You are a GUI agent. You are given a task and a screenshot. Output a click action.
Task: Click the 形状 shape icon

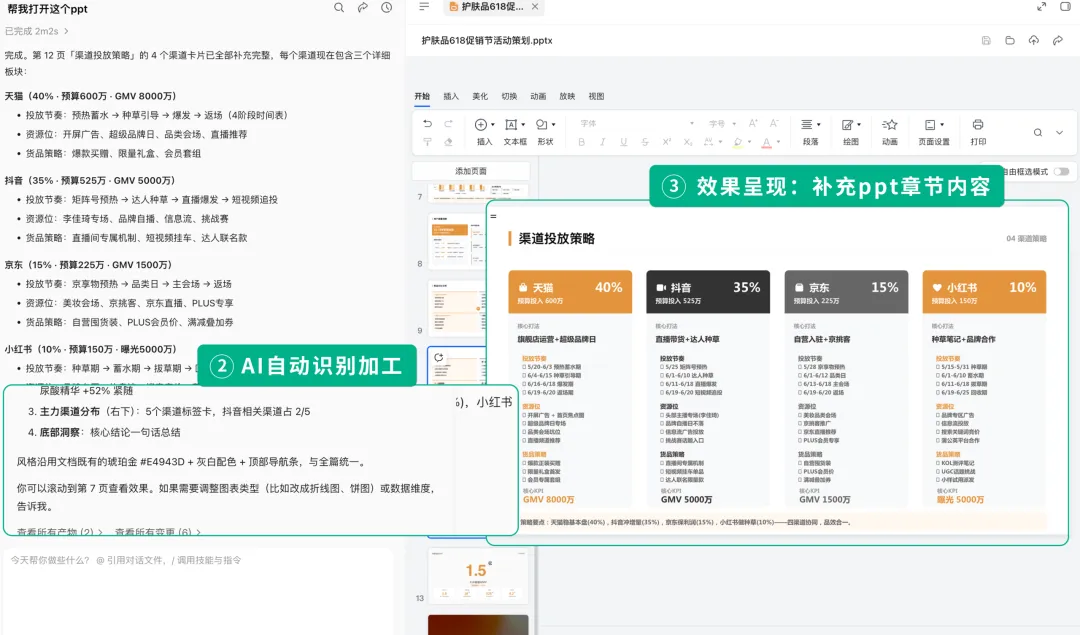pyautogui.click(x=542, y=125)
